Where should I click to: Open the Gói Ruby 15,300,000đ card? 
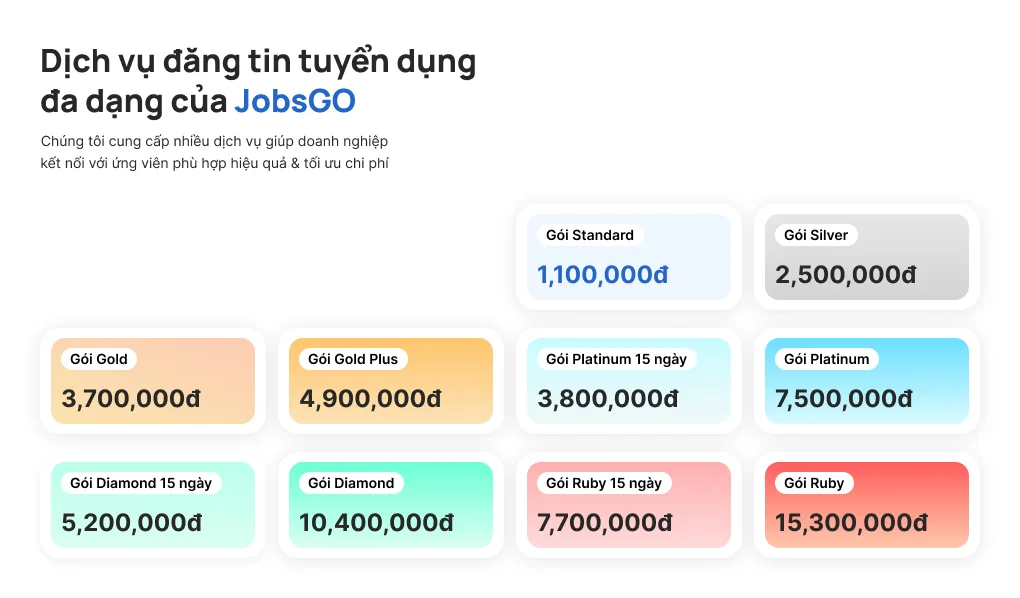point(866,505)
